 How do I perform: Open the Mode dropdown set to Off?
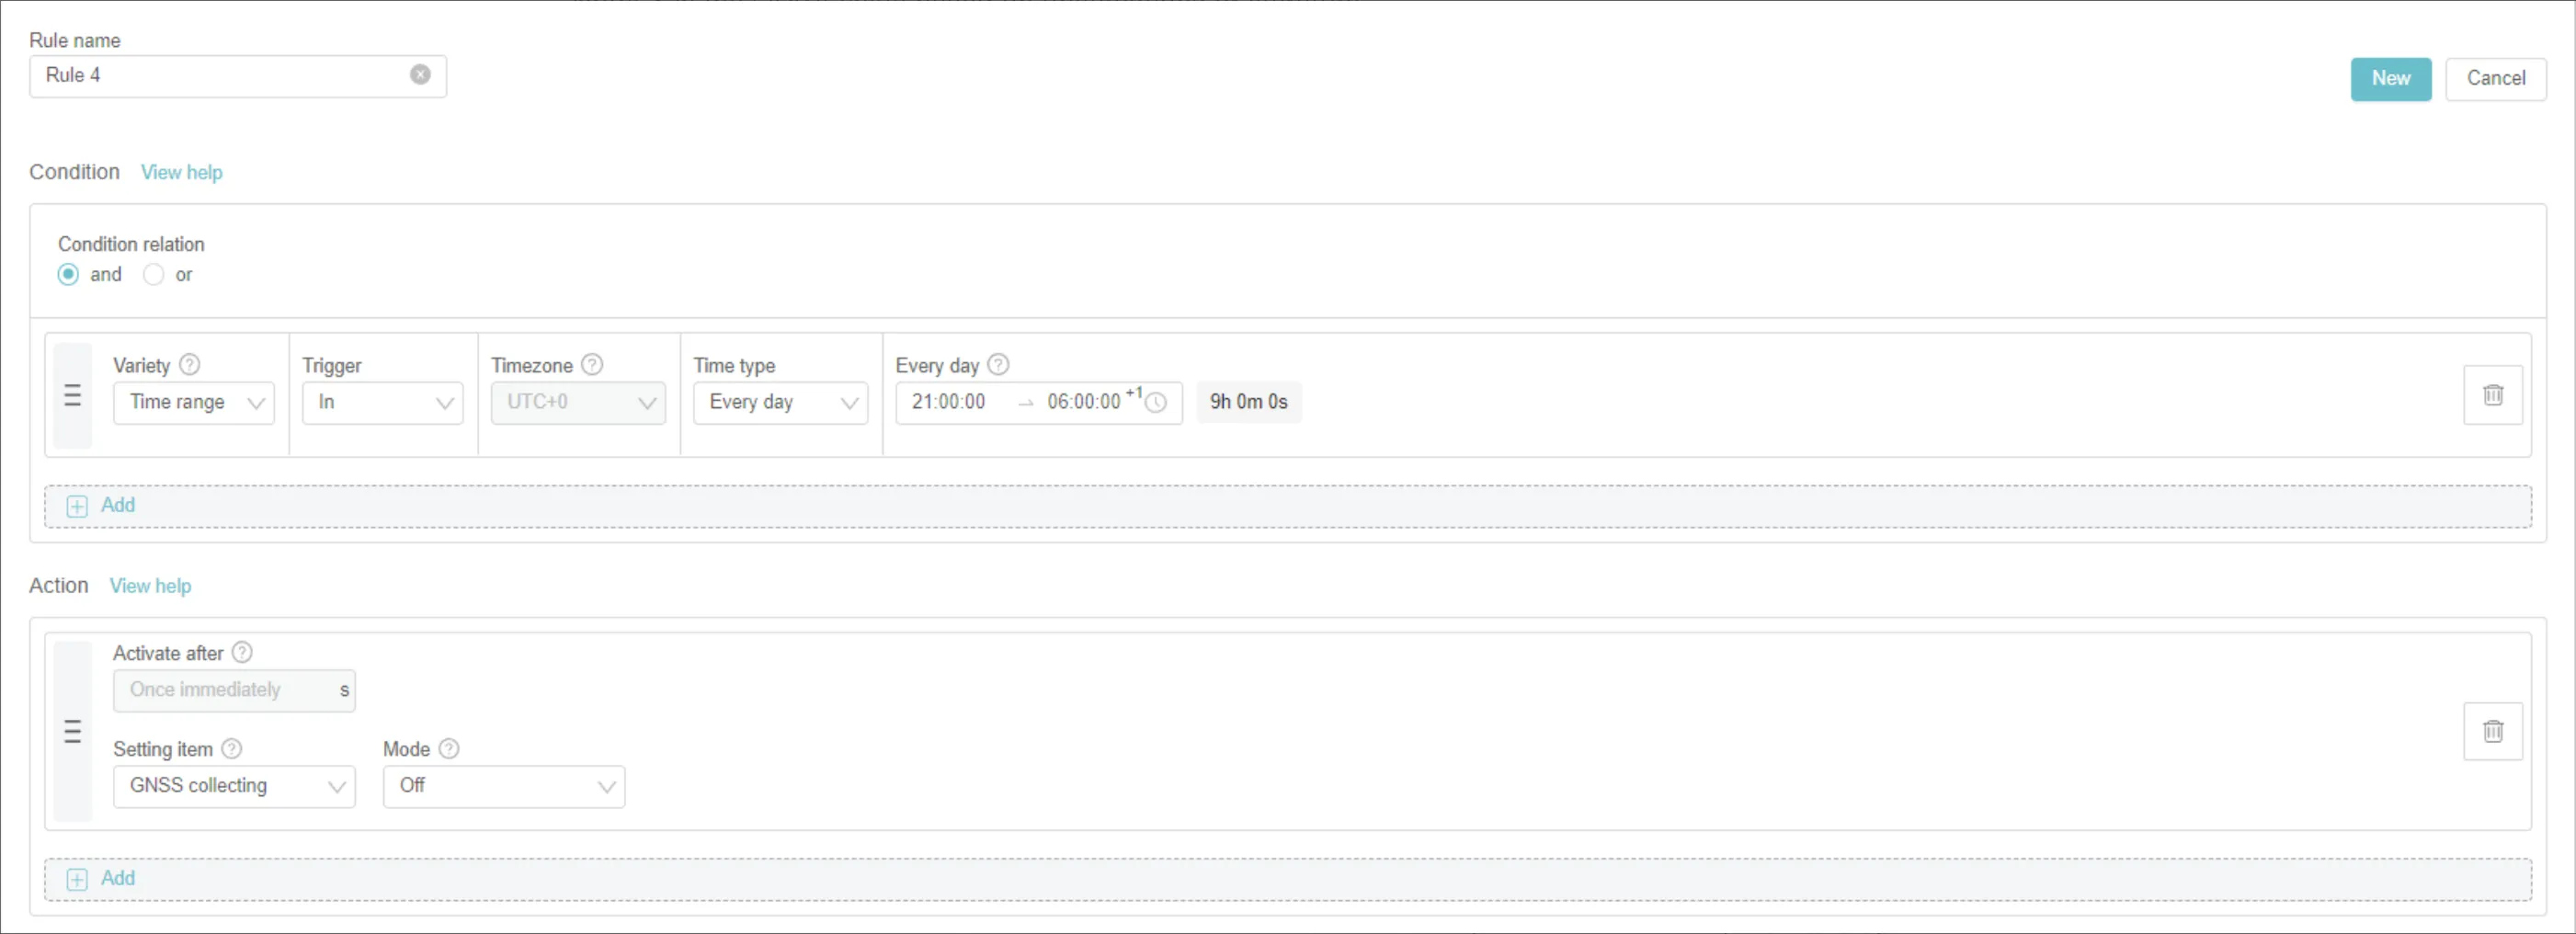[x=503, y=786]
